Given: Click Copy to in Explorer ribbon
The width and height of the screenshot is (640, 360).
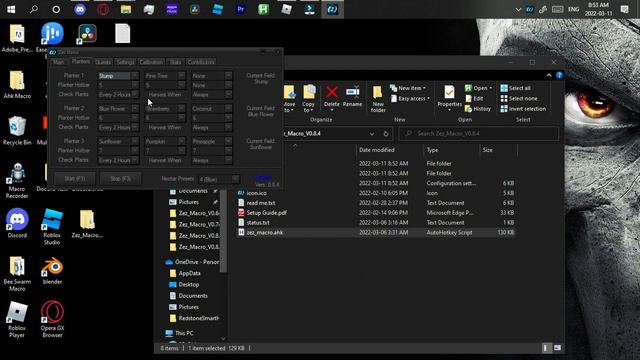Looking at the screenshot, I should click(x=309, y=99).
